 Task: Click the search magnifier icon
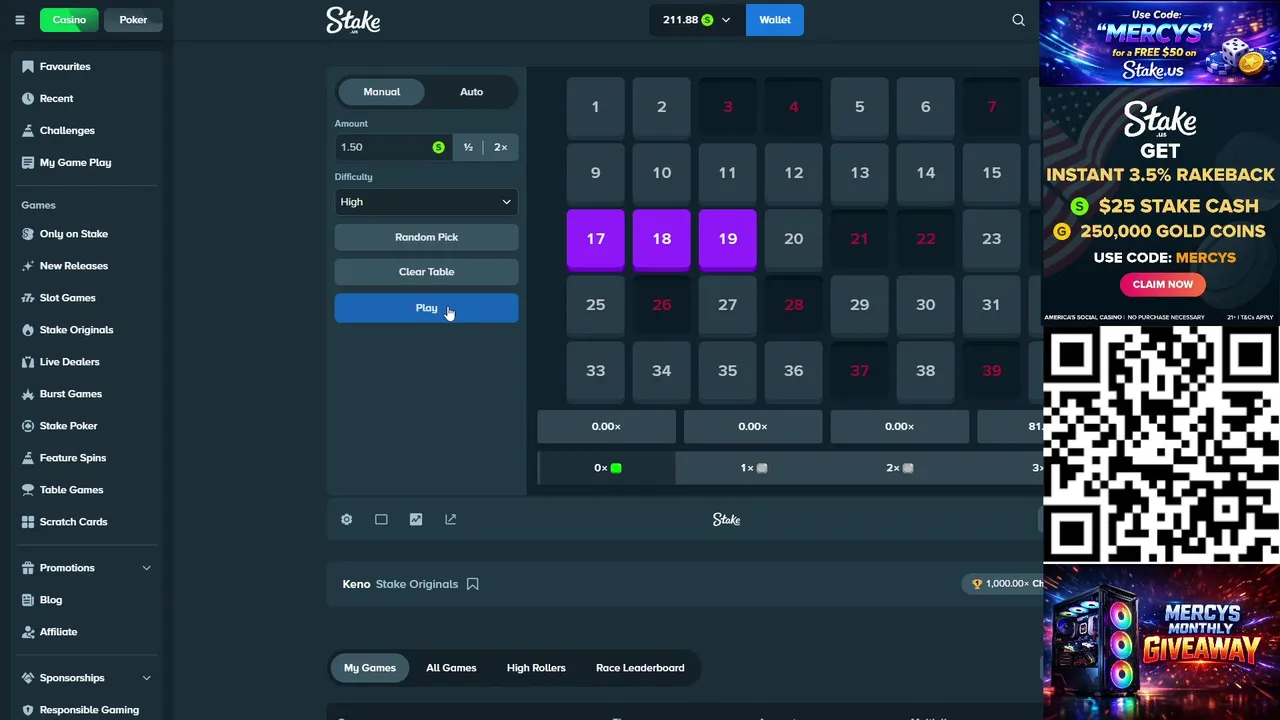(x=1018, y=20)
